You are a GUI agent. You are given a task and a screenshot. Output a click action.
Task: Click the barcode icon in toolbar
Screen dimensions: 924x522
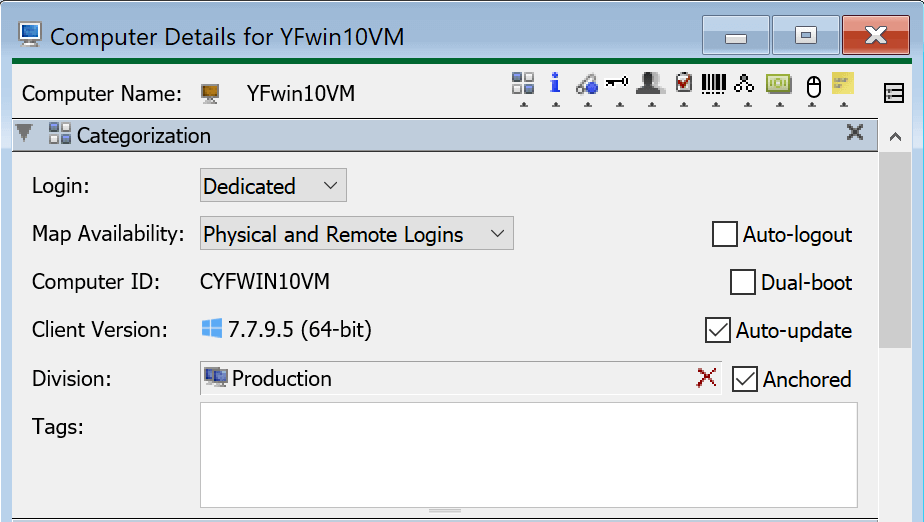point(714,83)
